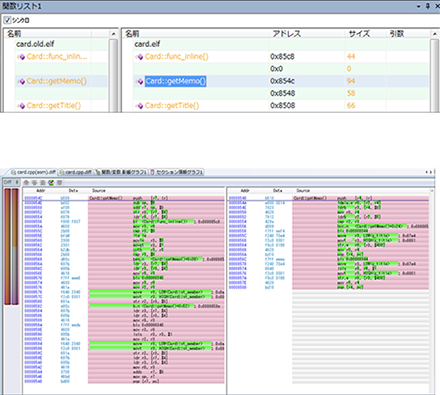Toggle the シンクロ sync checkbox
Image resolution: width=440 pixels, height=395 pixels.
click(x=7, y=20)
